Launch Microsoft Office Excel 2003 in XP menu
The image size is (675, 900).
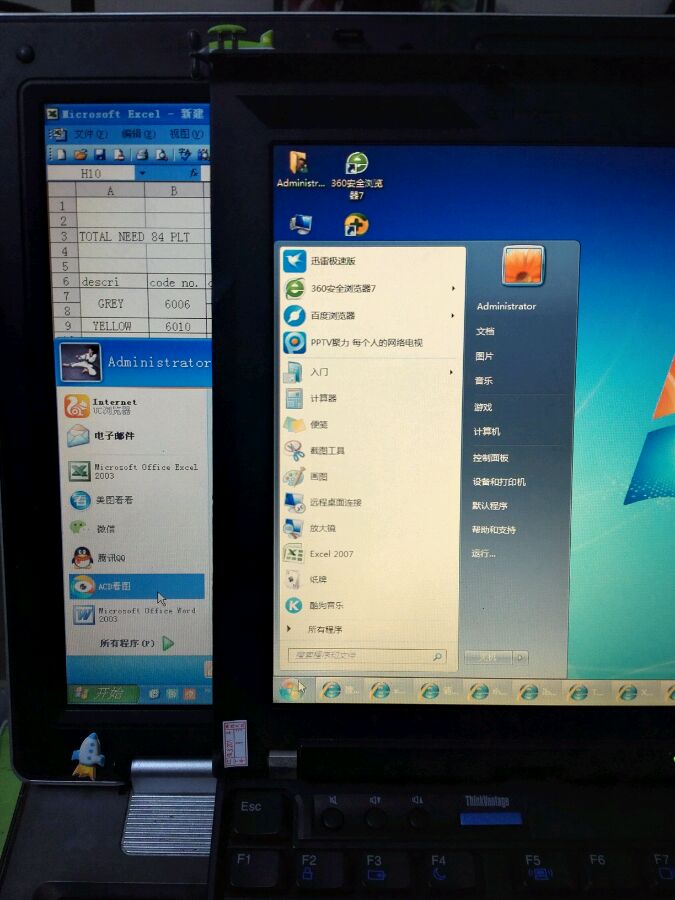(135, 471)
